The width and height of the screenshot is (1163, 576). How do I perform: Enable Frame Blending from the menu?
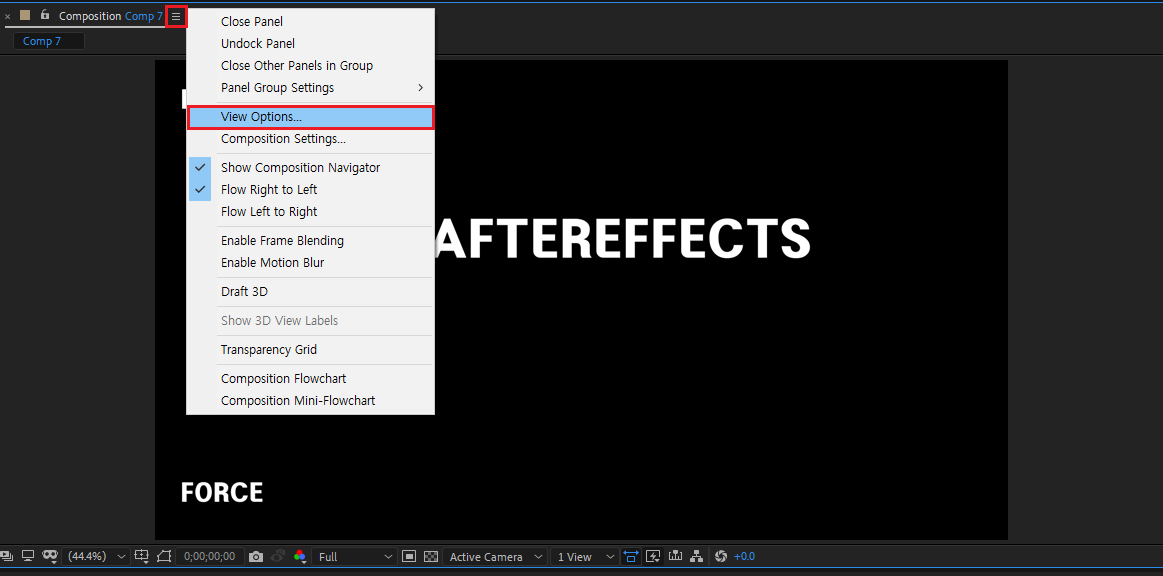point(310,241)
